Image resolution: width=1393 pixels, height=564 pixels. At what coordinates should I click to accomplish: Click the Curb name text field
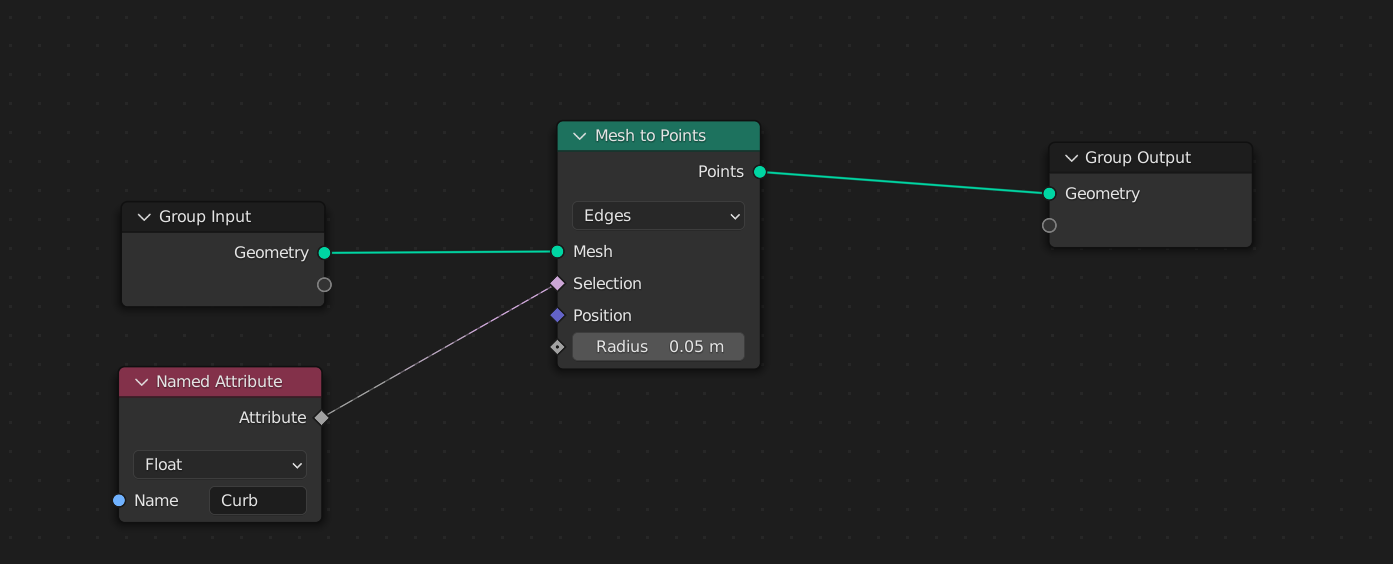257,501
